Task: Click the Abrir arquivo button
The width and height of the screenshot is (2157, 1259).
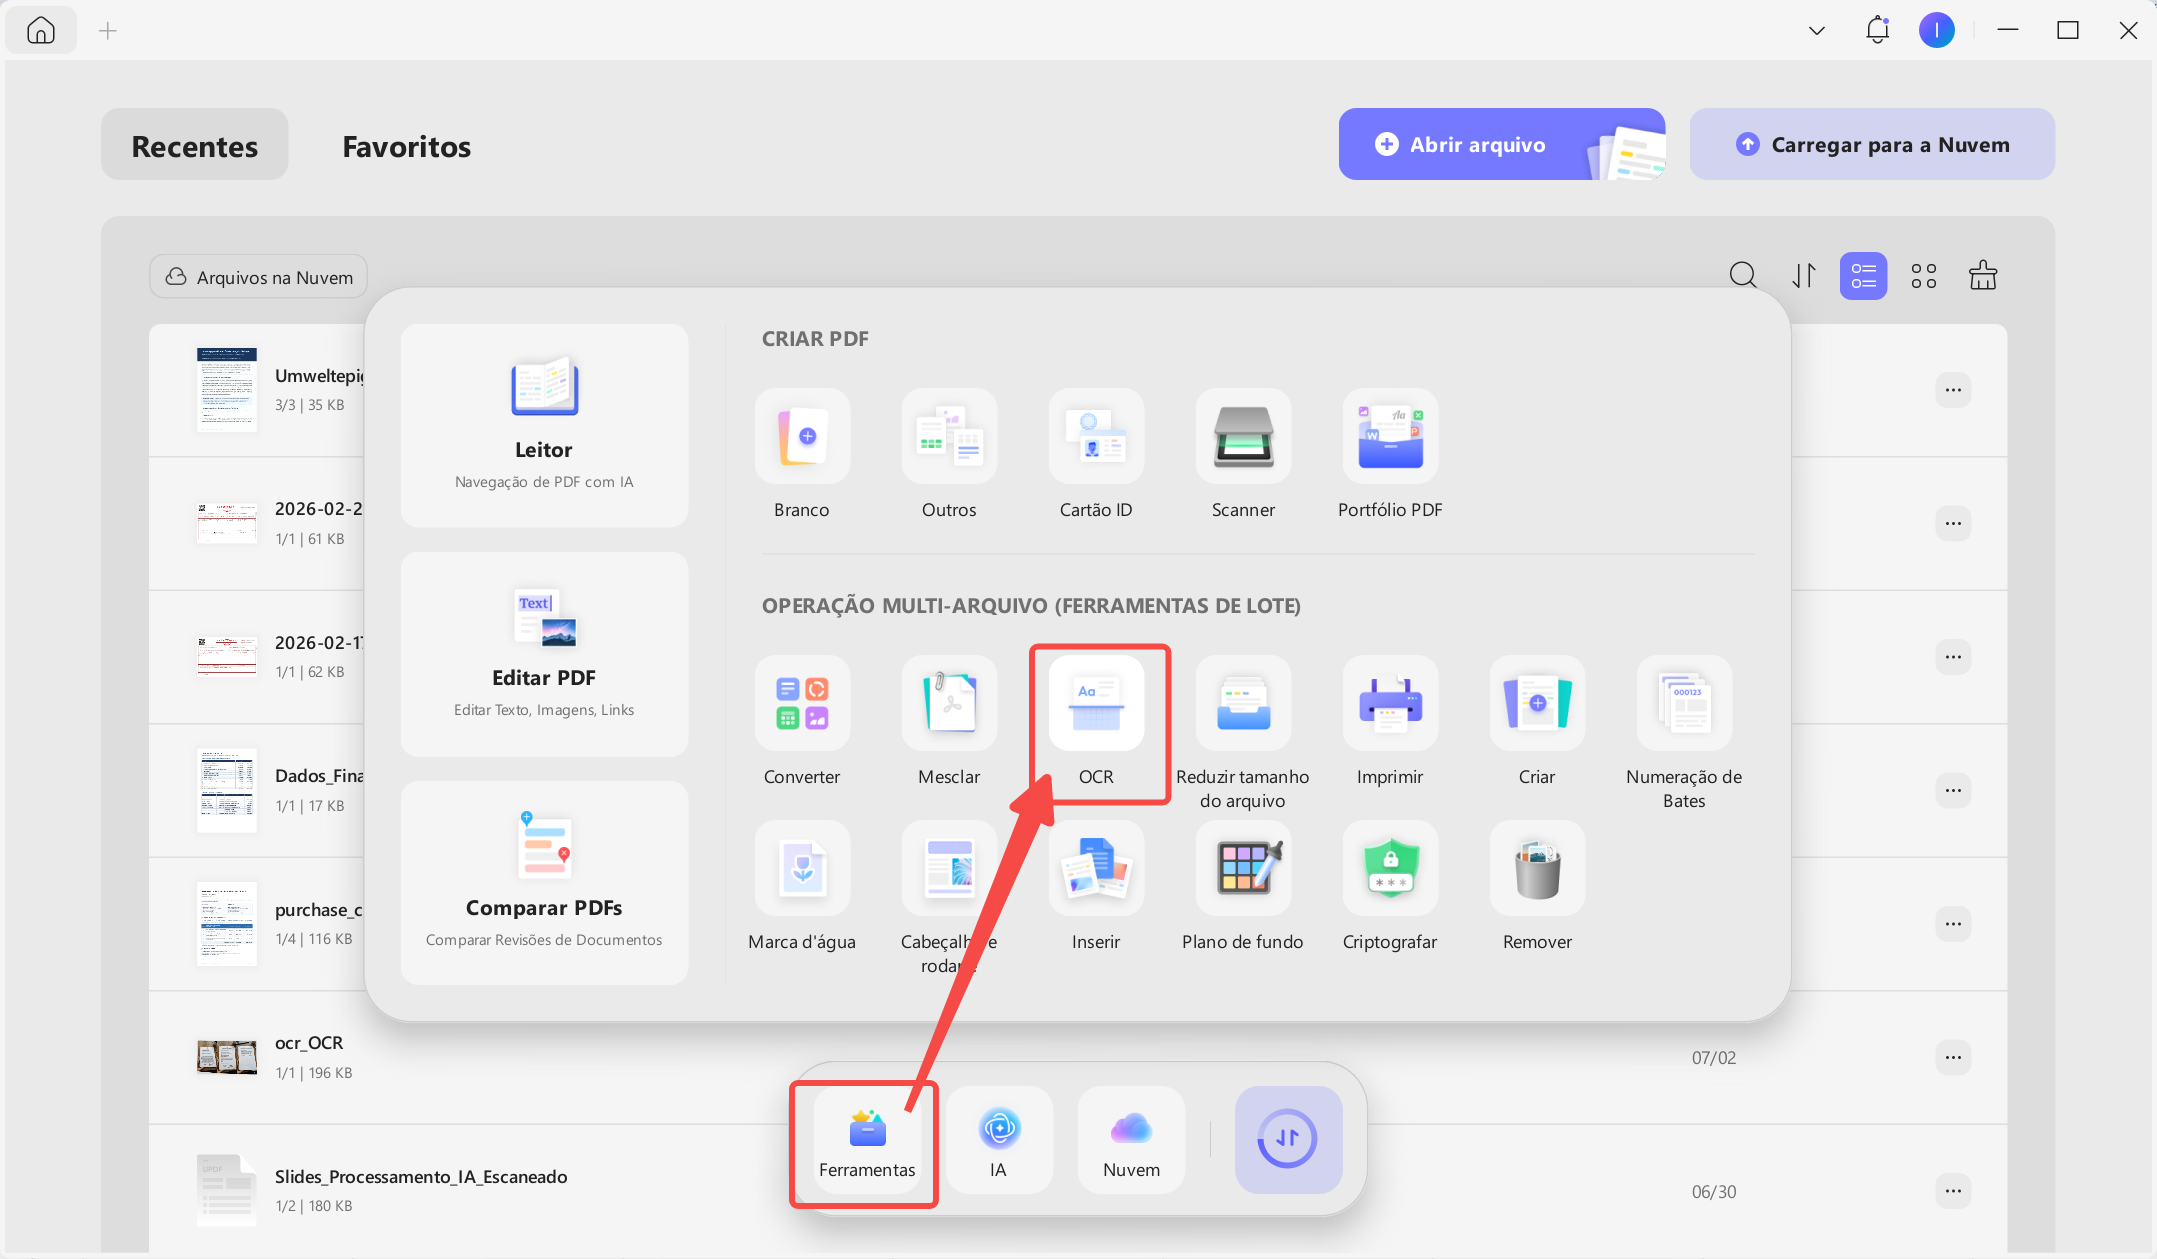Action: (x=1502, y=144)
